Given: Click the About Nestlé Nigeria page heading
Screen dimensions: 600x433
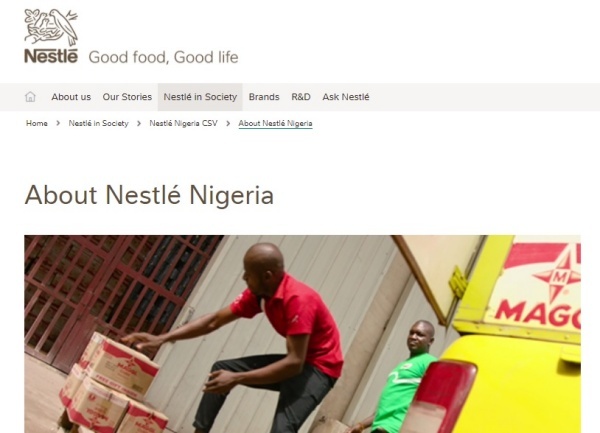Looking at the screenshot, I should click(149, 195).
